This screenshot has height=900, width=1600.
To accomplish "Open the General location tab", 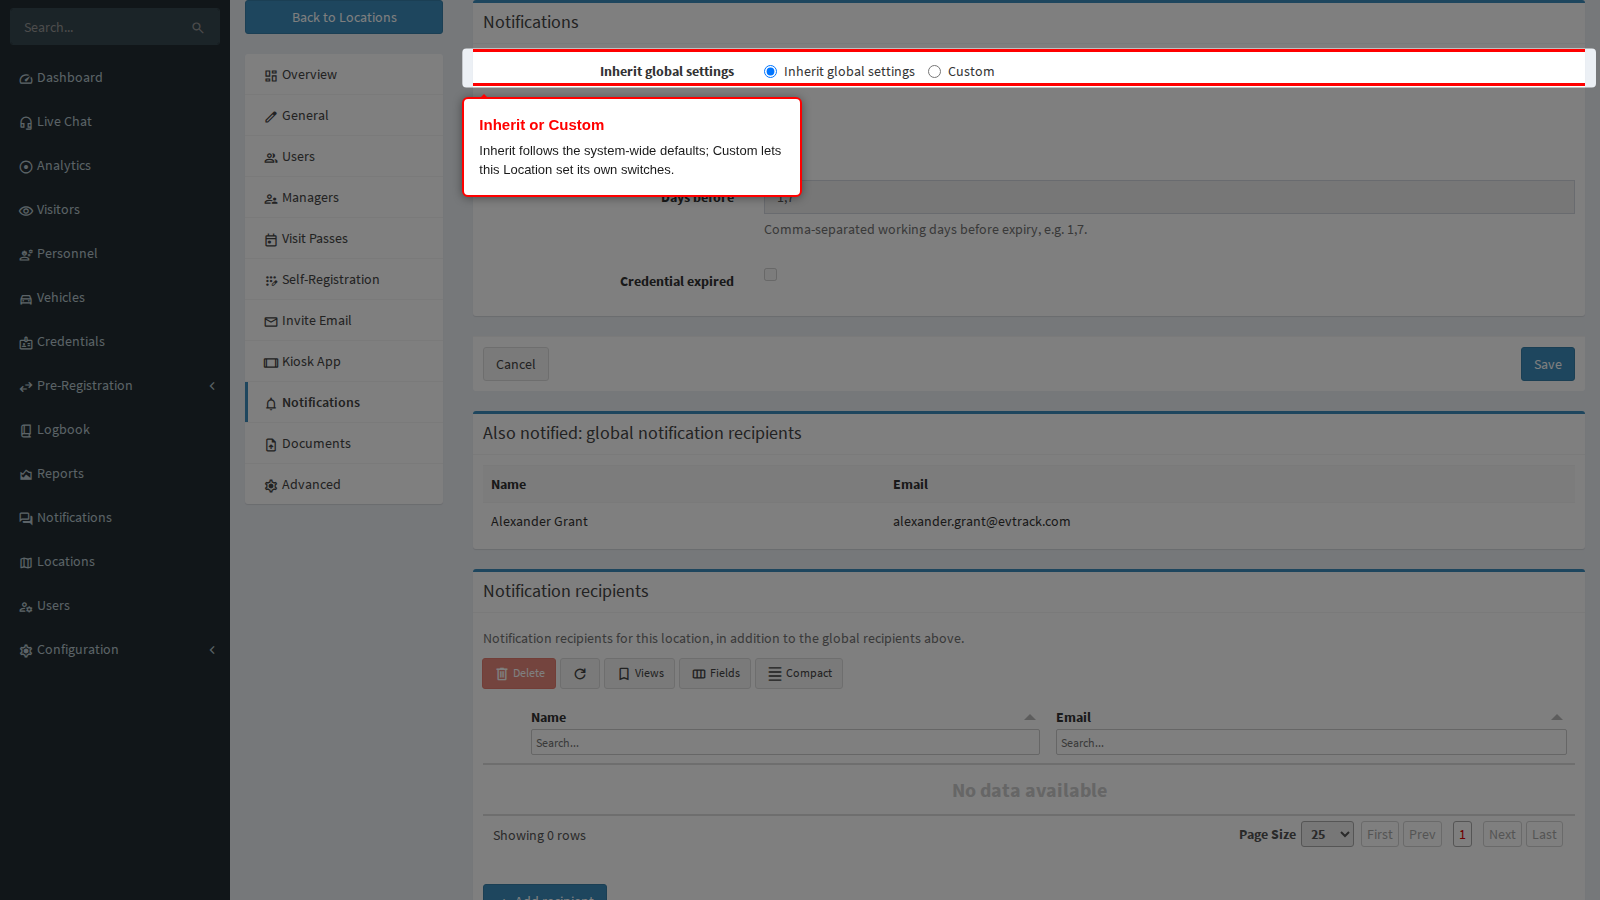I will [x=344, y=116].
